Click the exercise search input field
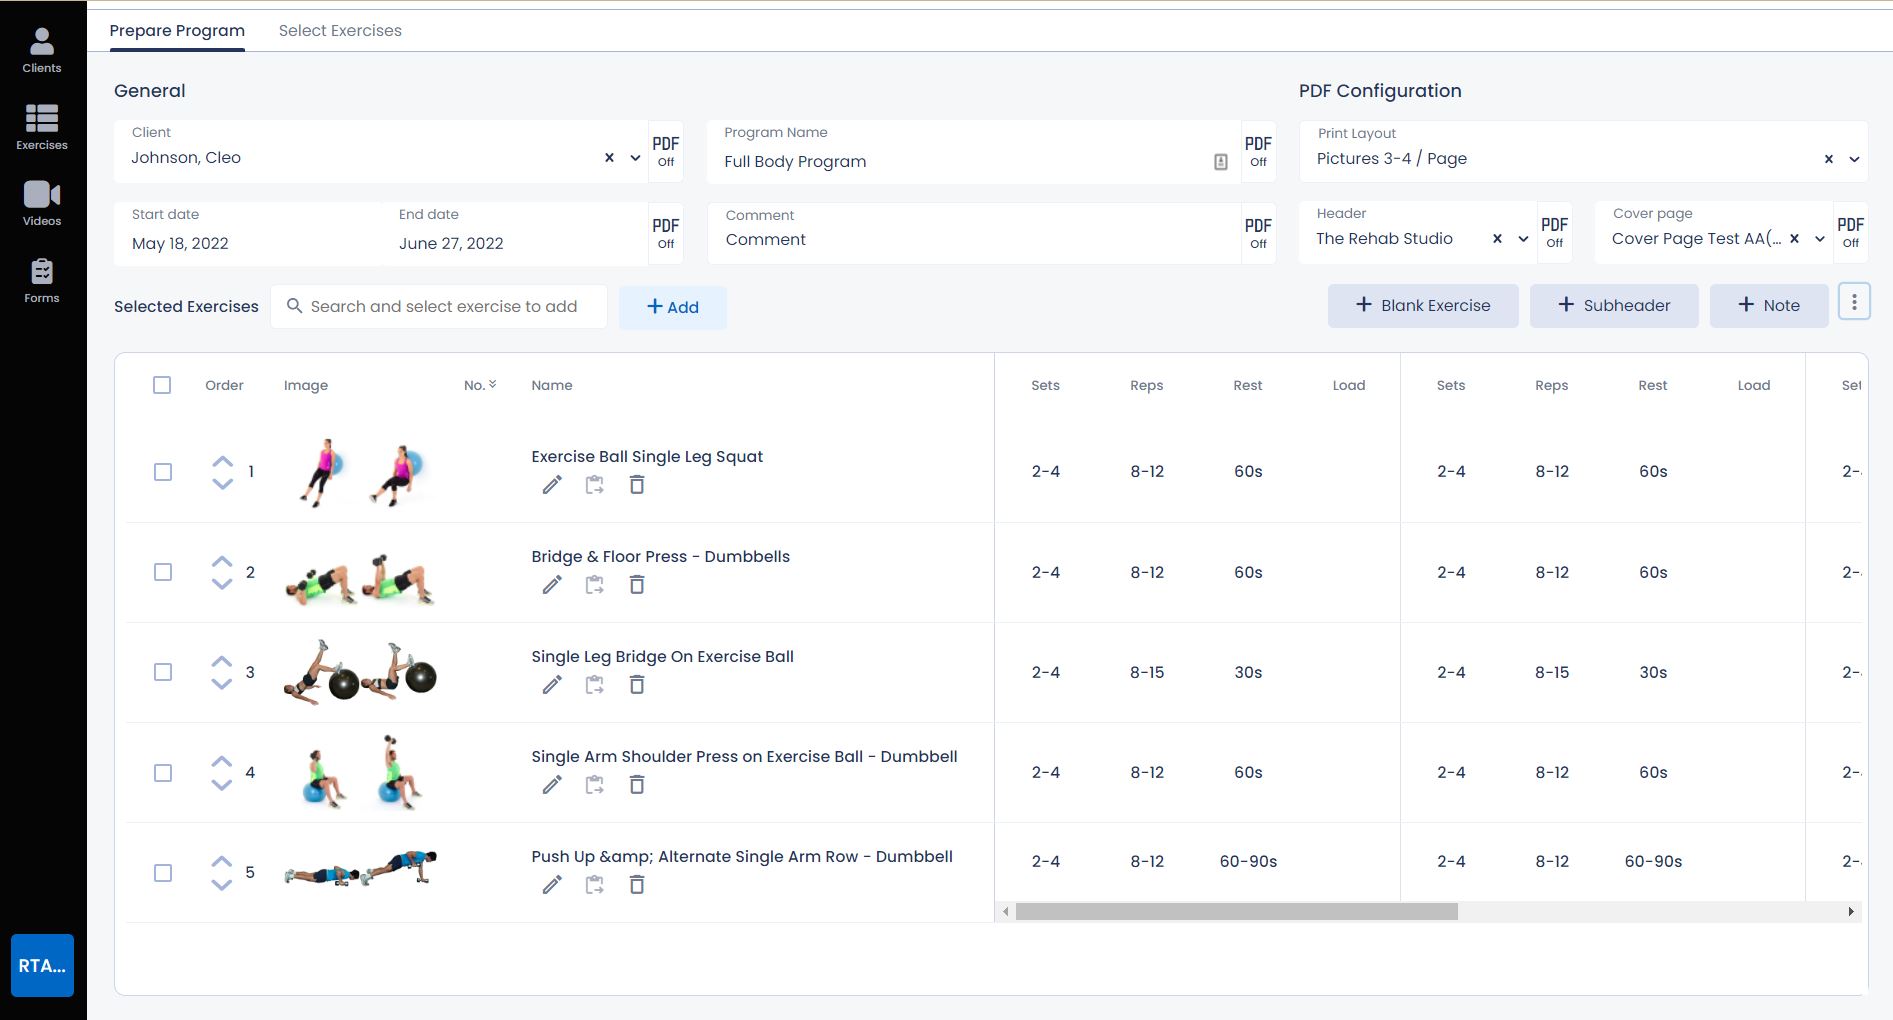 (444, 307)
